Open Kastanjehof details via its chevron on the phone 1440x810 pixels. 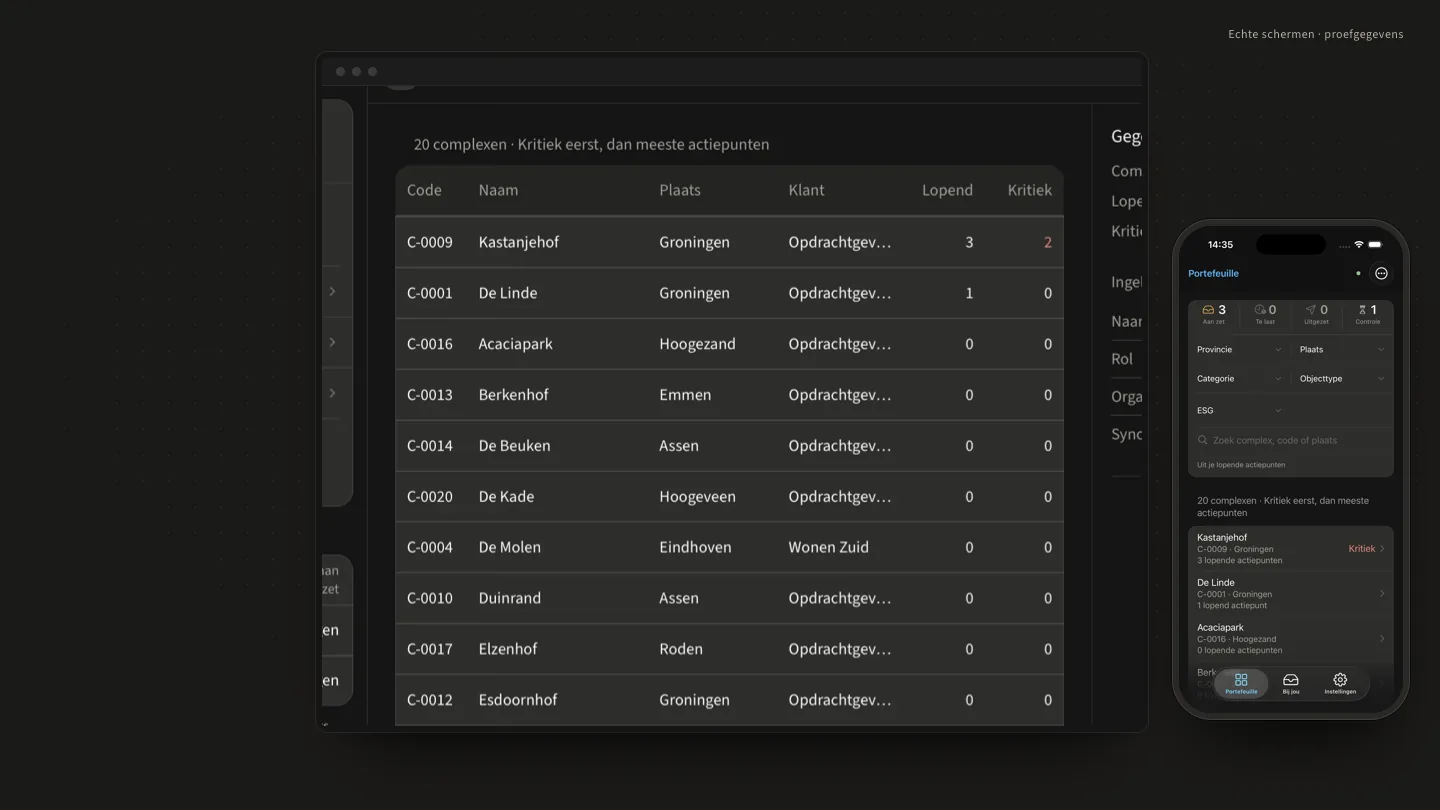pos(1382,549)
